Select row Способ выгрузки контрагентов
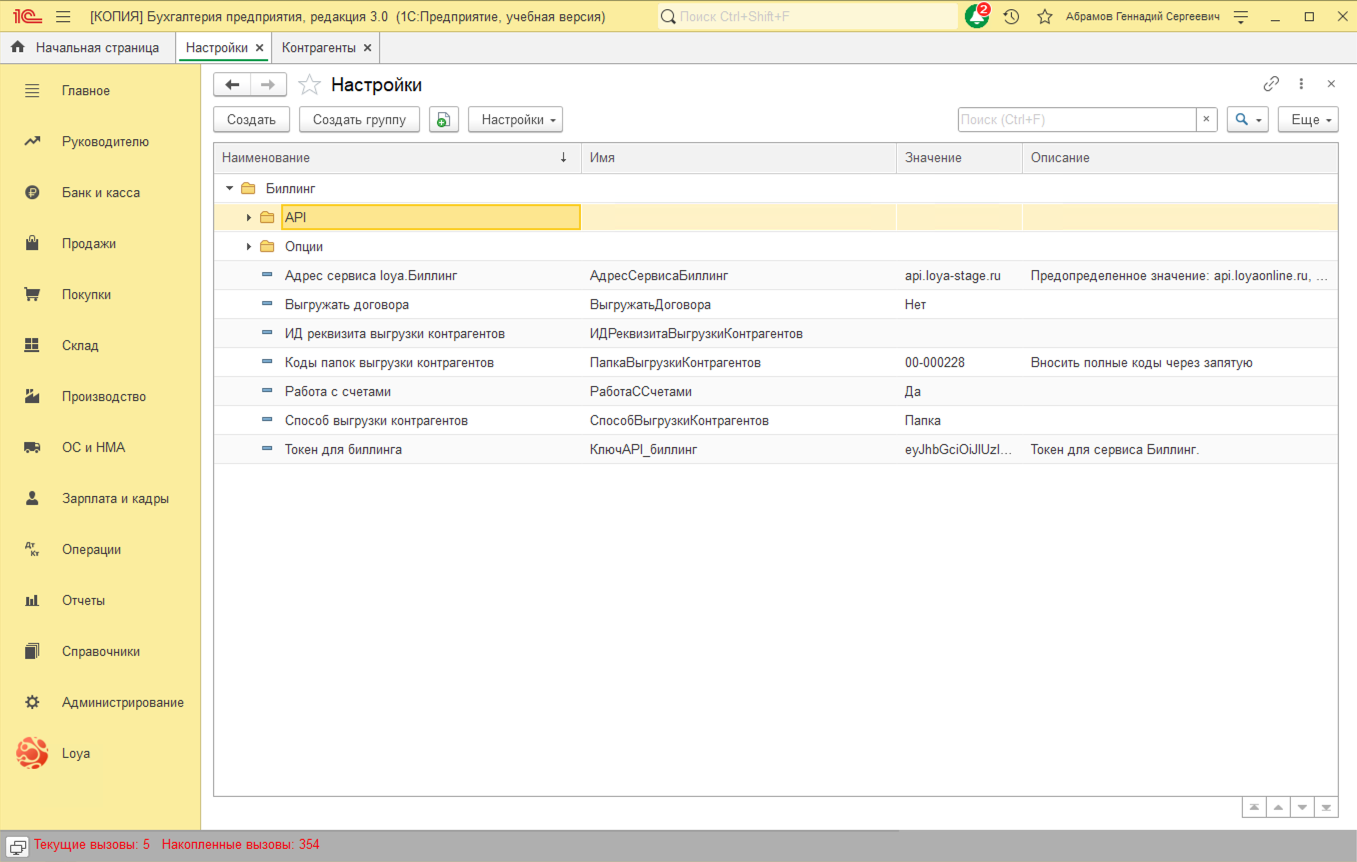 click(x=776, y=420)
